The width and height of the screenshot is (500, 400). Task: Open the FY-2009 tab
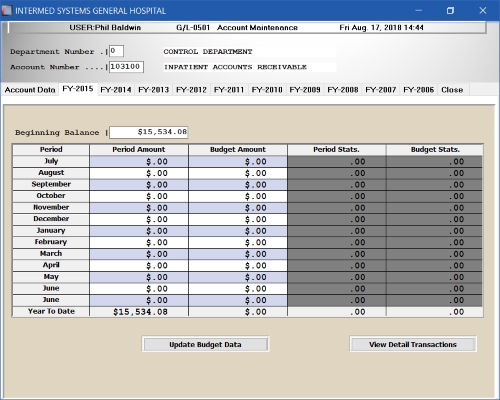305,90
